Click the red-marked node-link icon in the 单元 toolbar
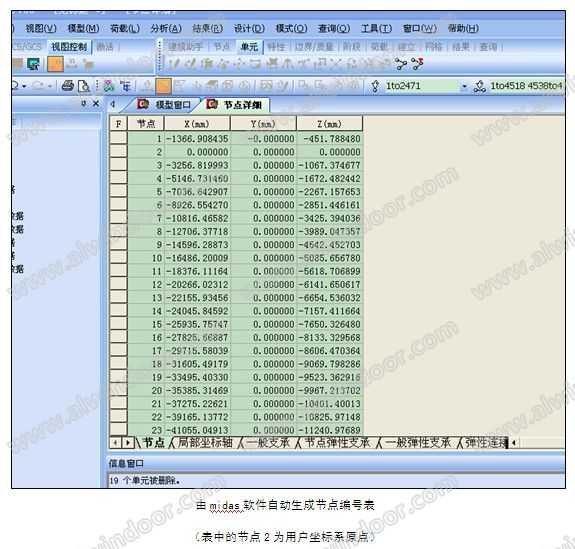575x549 pixels. [x=417, y=64]
